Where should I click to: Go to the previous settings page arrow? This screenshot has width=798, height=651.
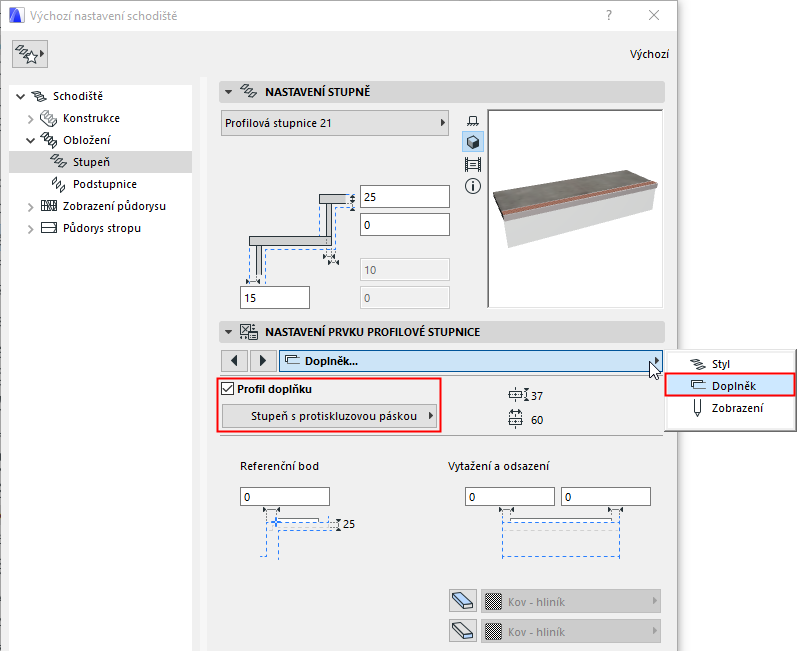tap(235, 361)
